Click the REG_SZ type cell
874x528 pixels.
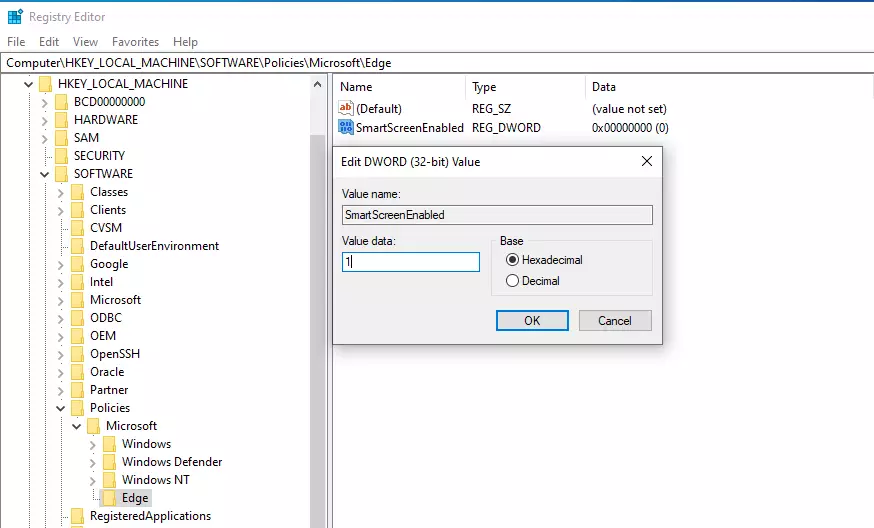492,109
